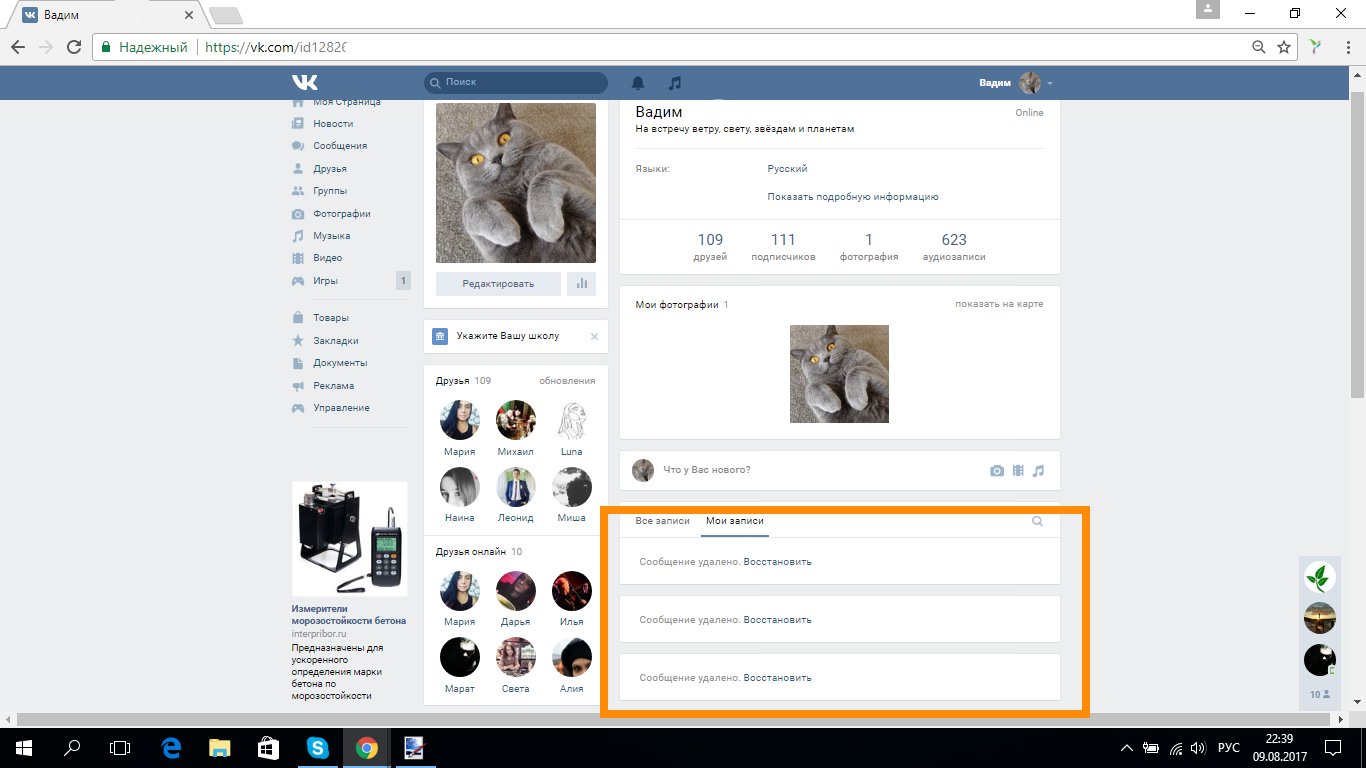Open the profile statistics bar chart button
Viewport: 1366px width, 768px height.
(x=581, y=284)
